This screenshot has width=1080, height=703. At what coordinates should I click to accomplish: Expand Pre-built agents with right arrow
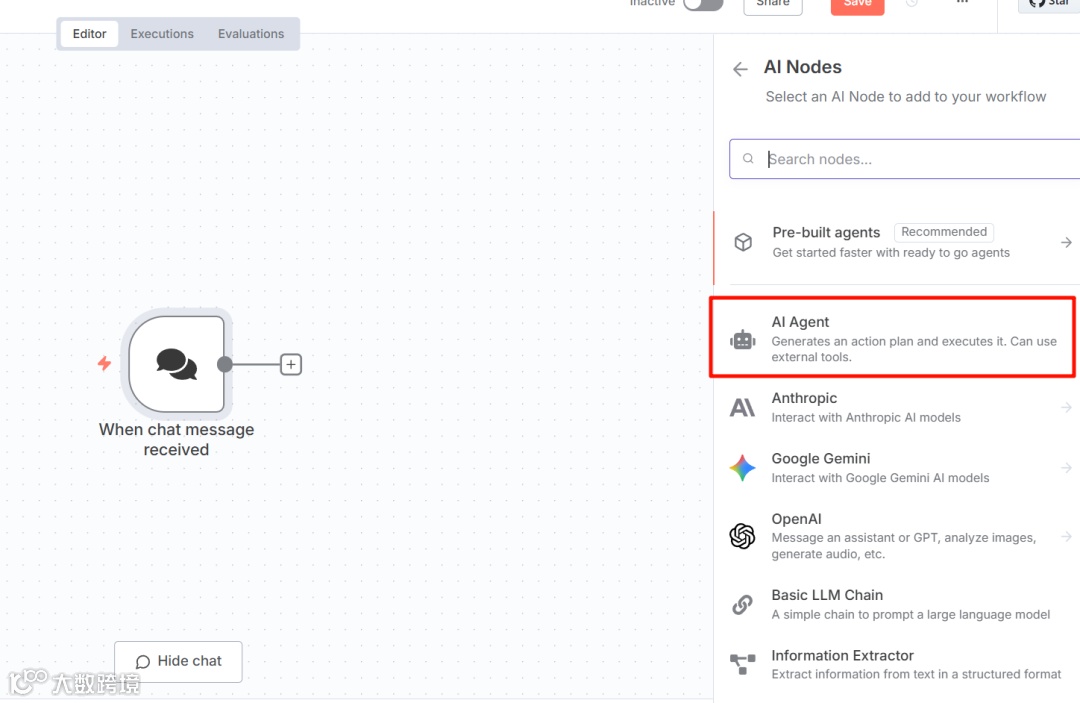[1066, 242]
